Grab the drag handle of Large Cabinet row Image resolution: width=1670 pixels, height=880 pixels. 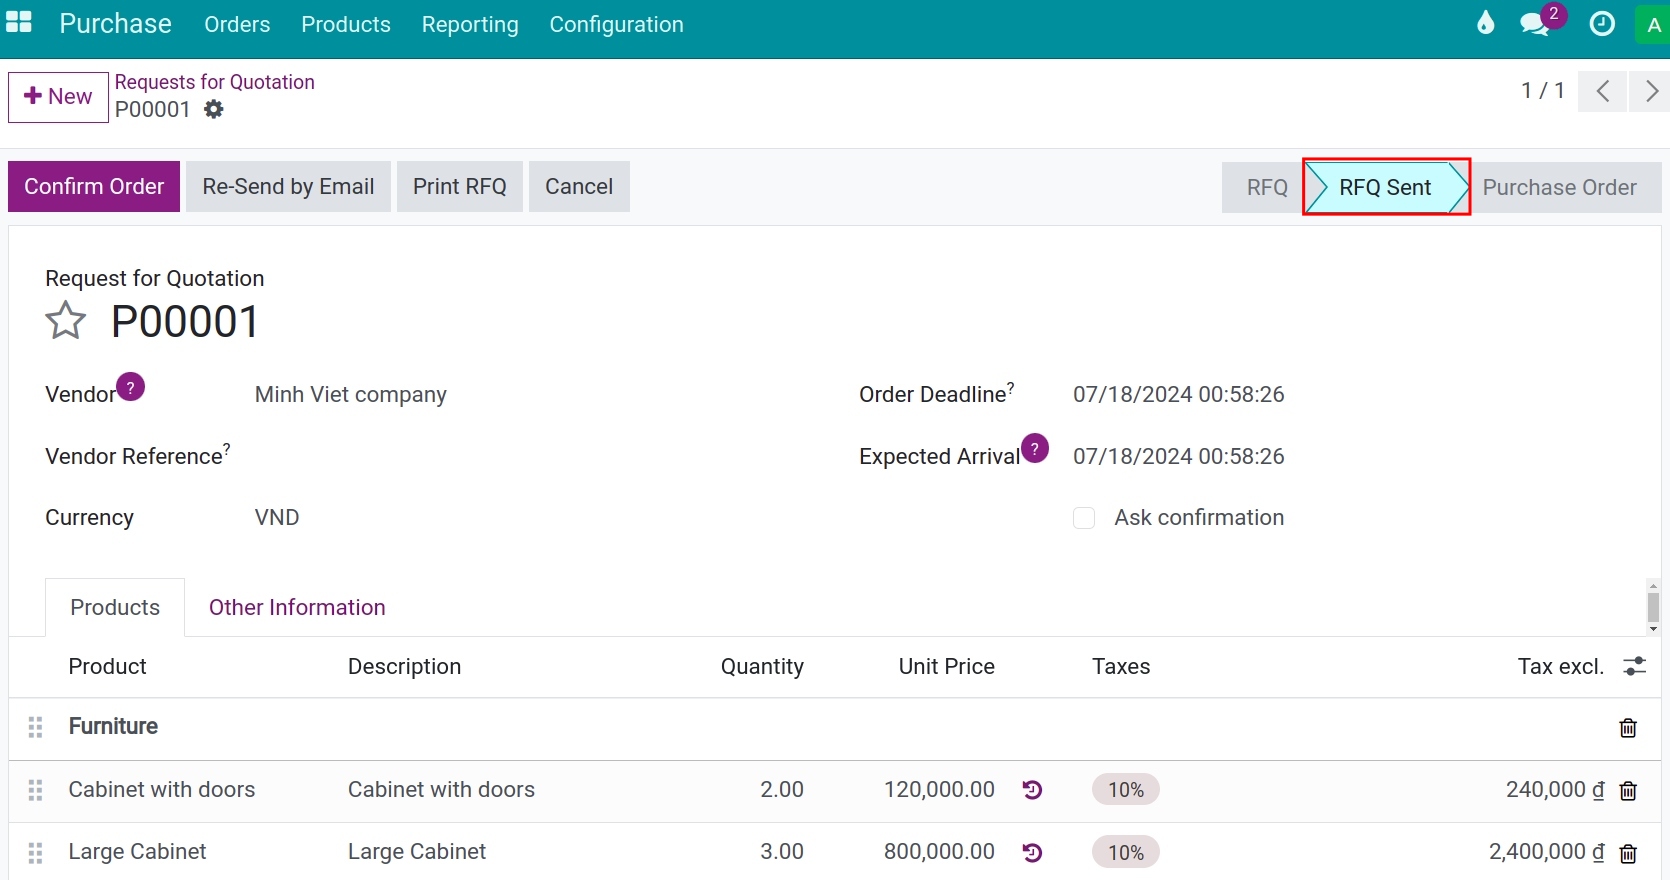35,852
